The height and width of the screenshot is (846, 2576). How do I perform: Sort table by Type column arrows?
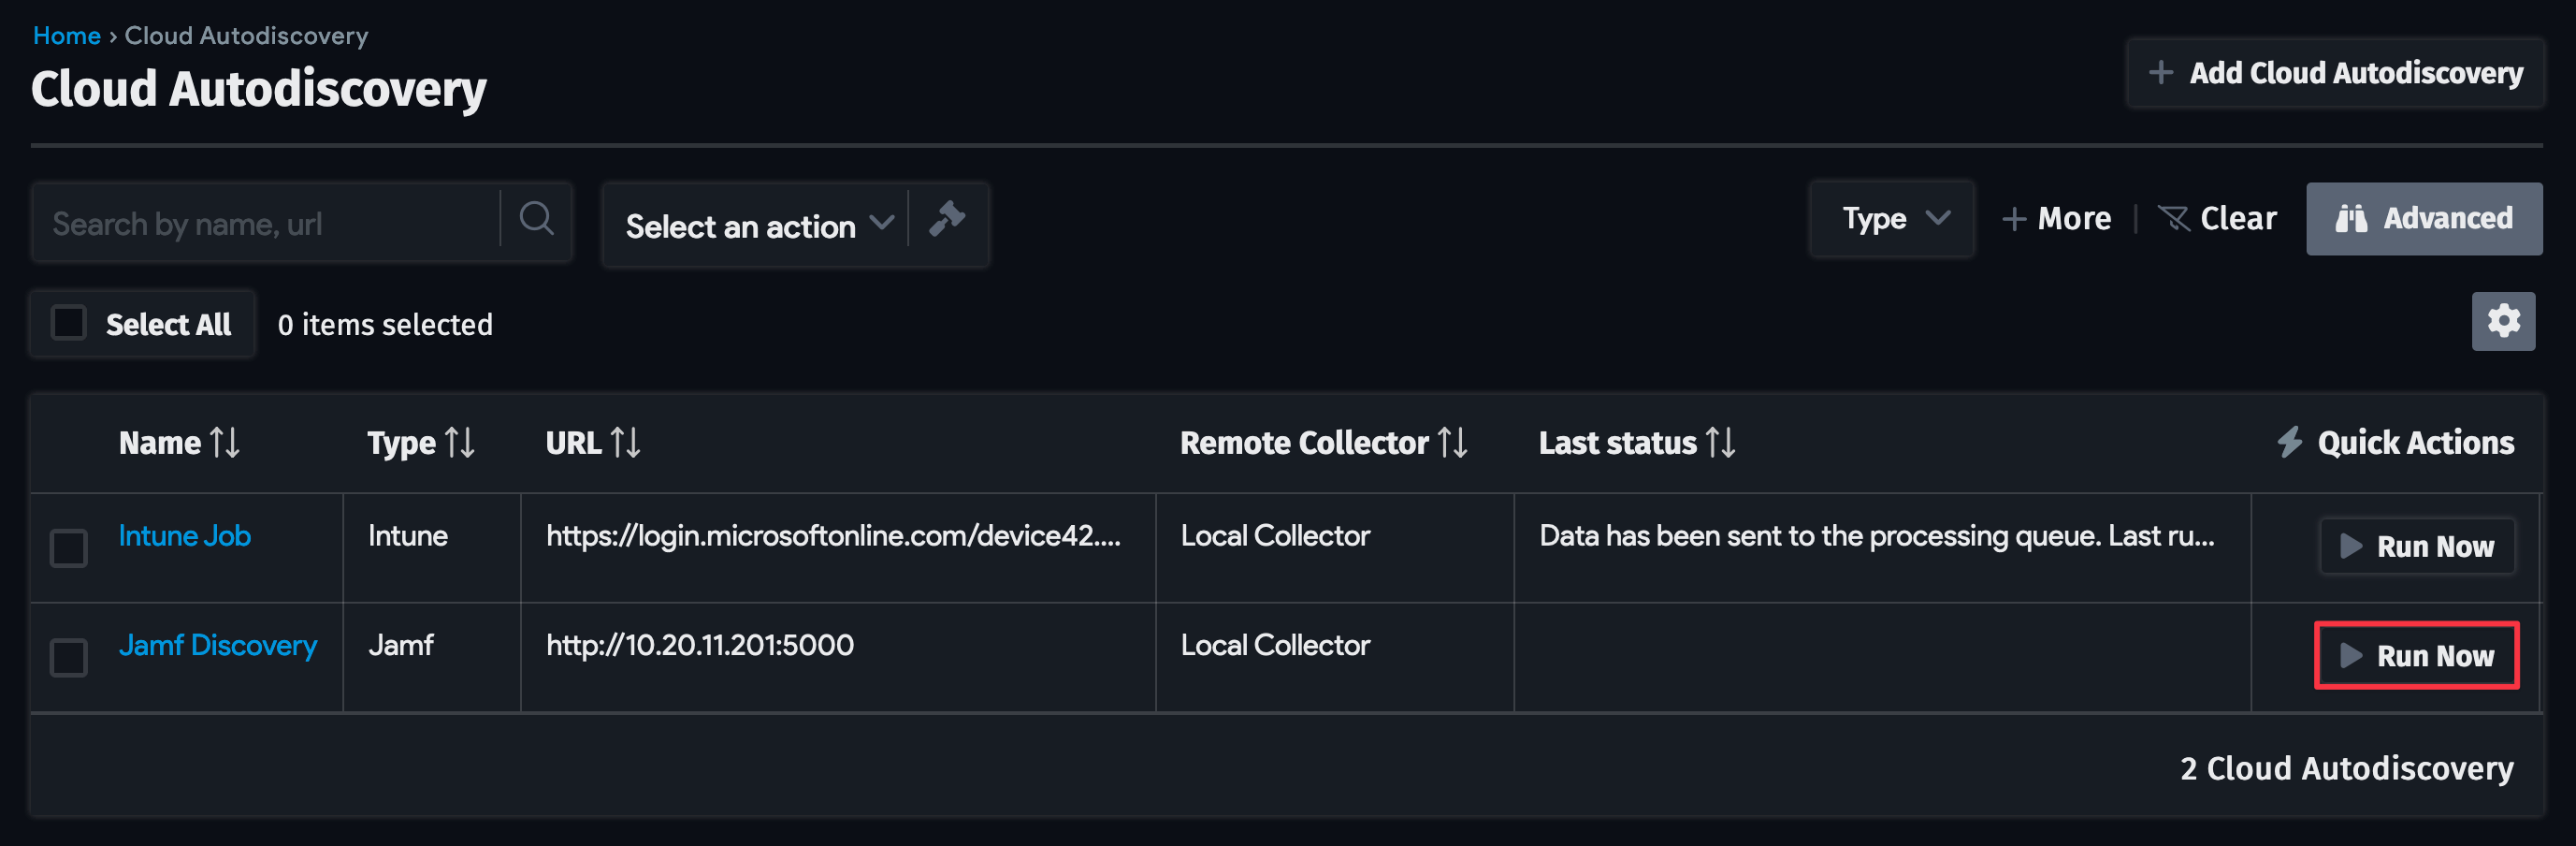pos(459,443)
